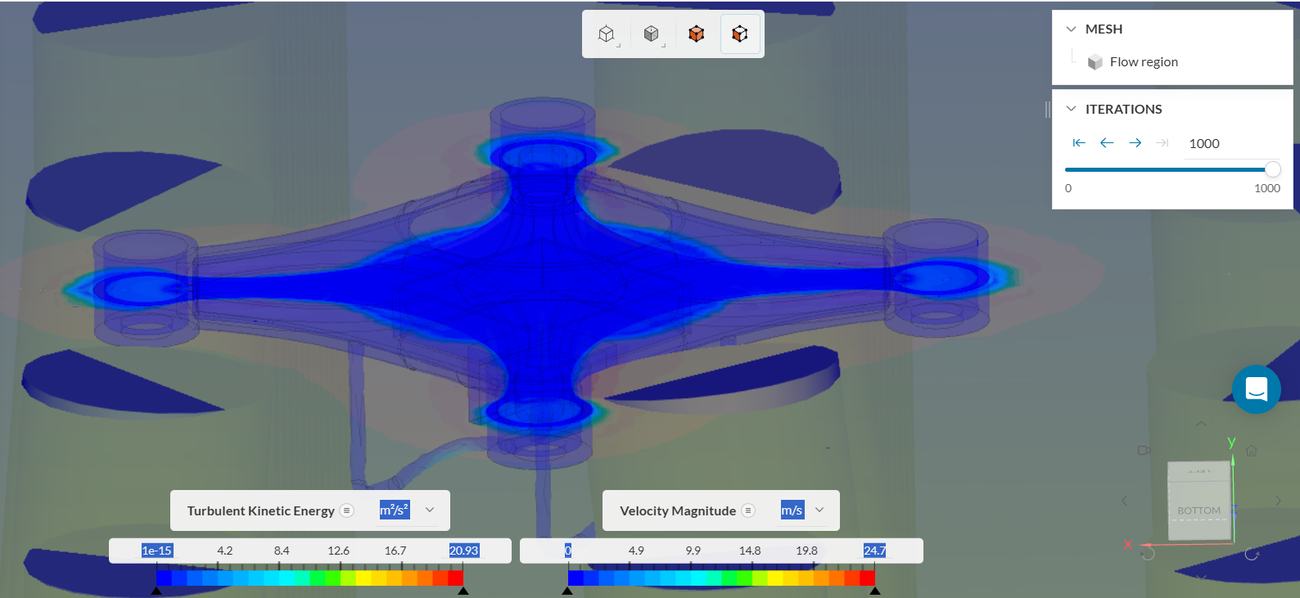
Task: Open Turbulent Kinetic Energy legend settings icon
Action: 346,510
